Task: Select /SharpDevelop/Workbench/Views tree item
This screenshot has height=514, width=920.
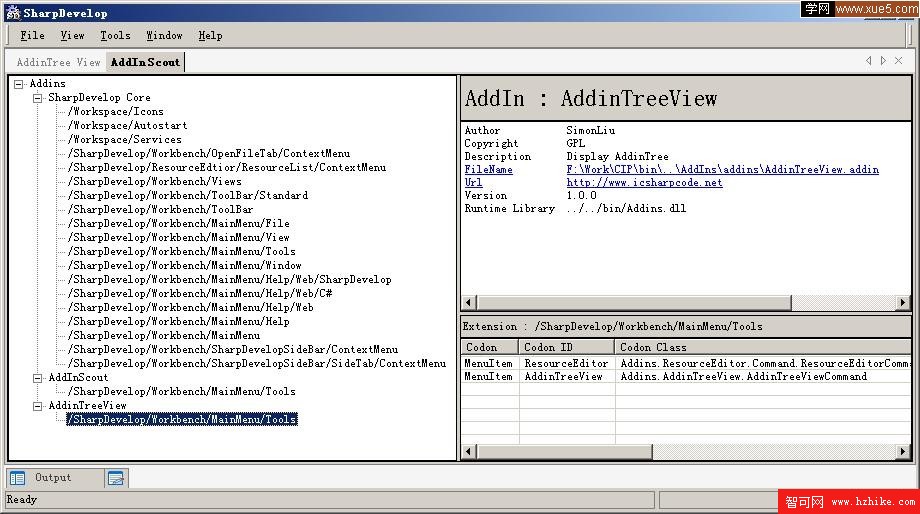Action: pyautogui.click(x=154, y=182)
